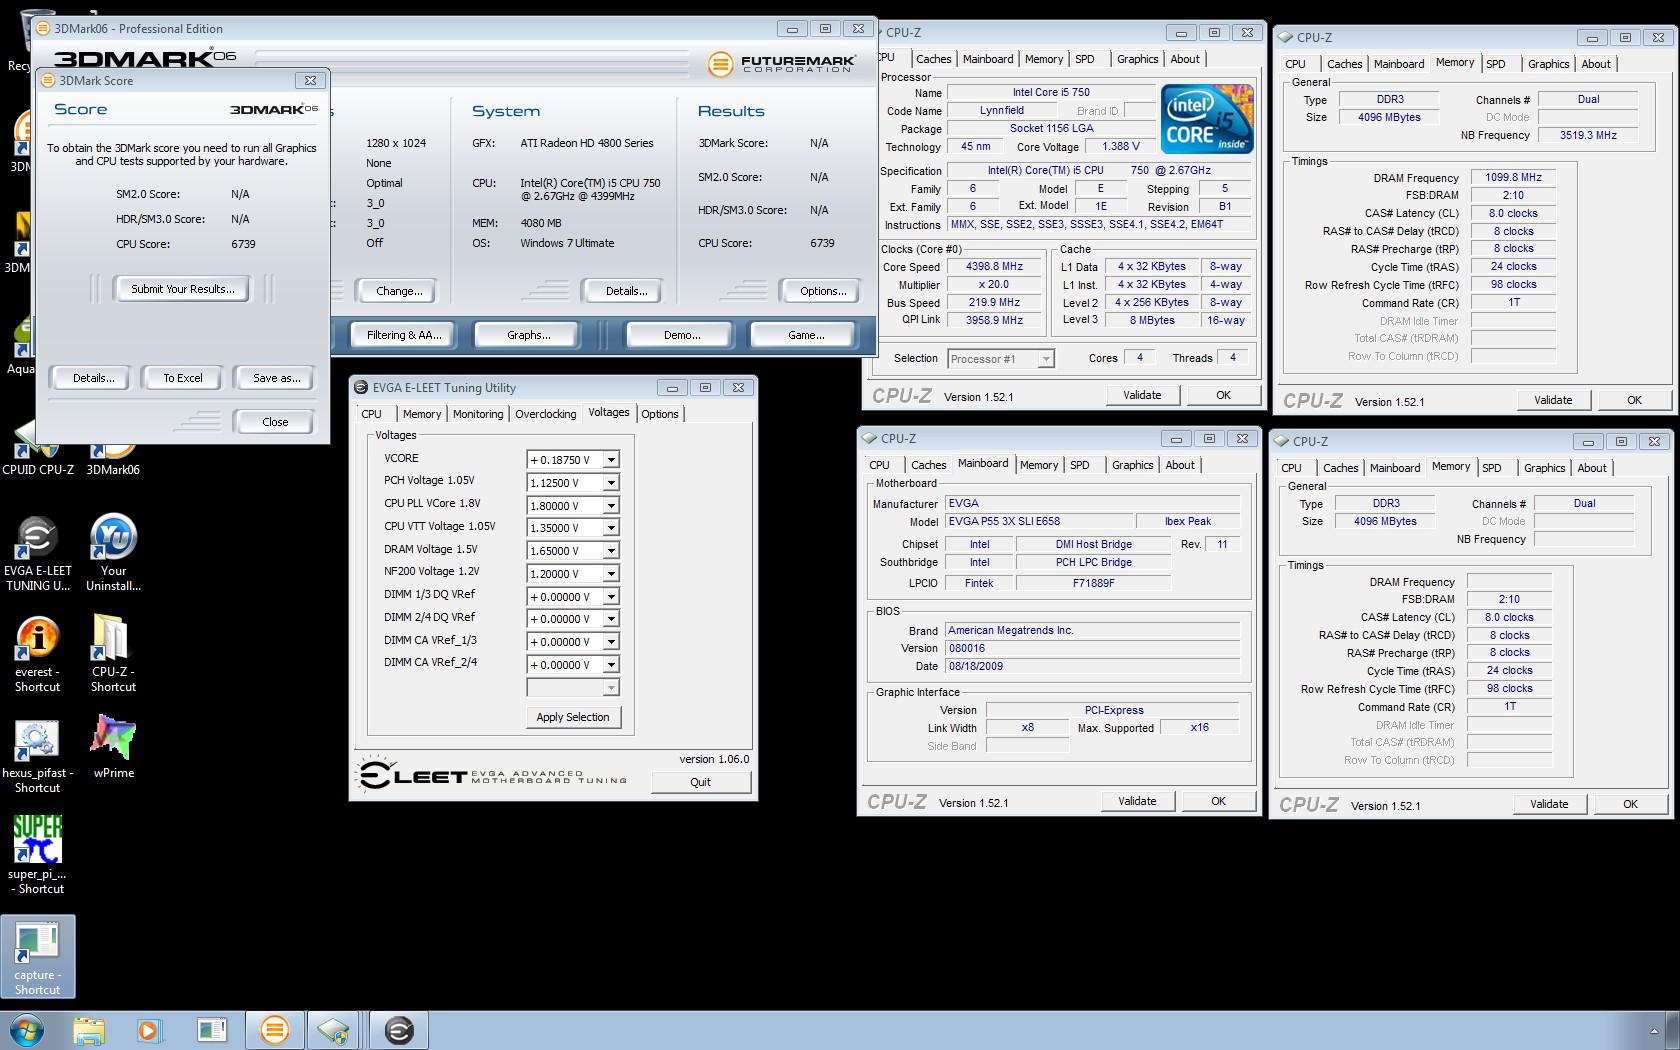Expand the CPU VTT Voltage dropdown
The height and width of the screenshot is (1050, 1680).
tap(611, 528)
